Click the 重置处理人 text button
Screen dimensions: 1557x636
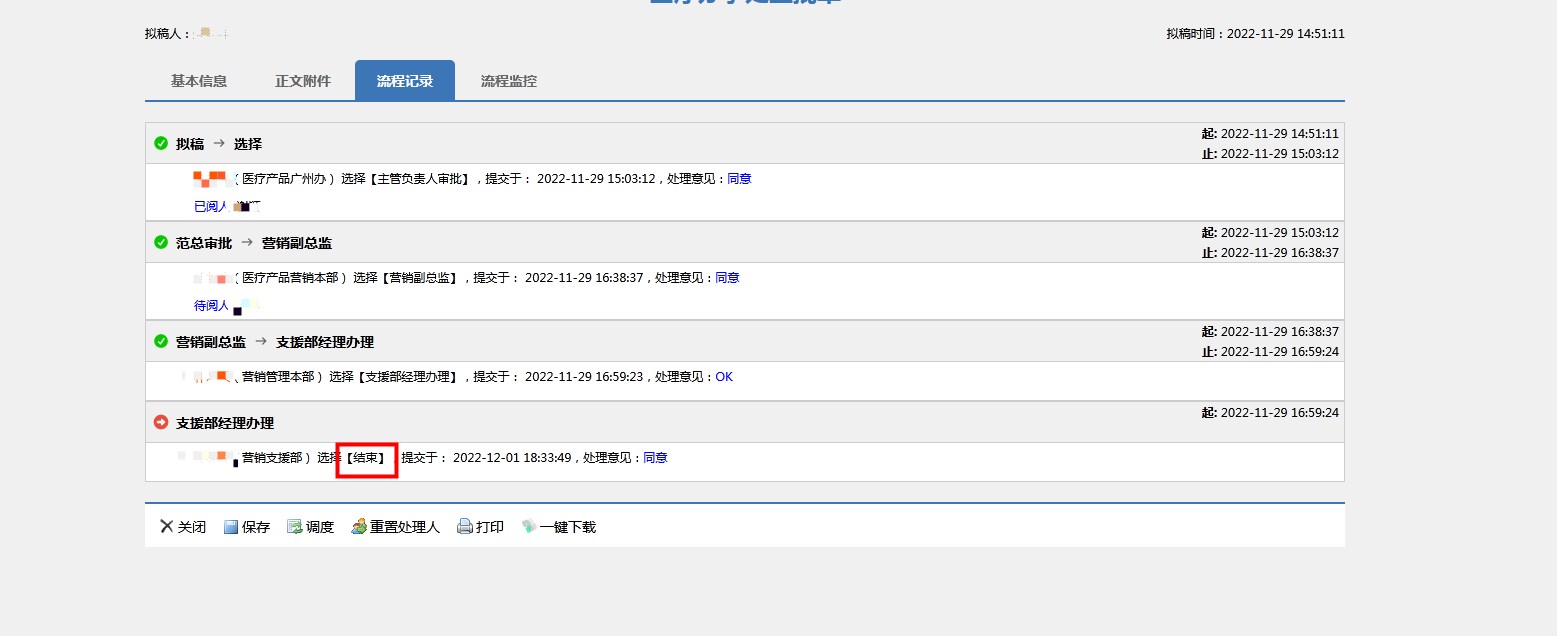pos(405,527)
